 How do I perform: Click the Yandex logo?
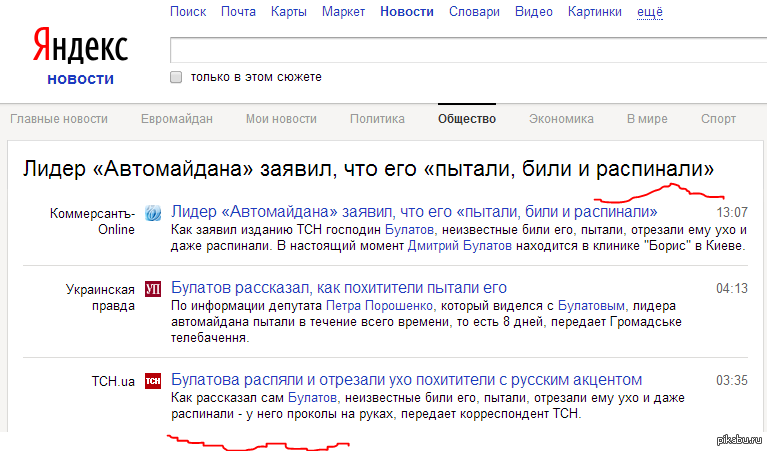(x=80, y=47)
